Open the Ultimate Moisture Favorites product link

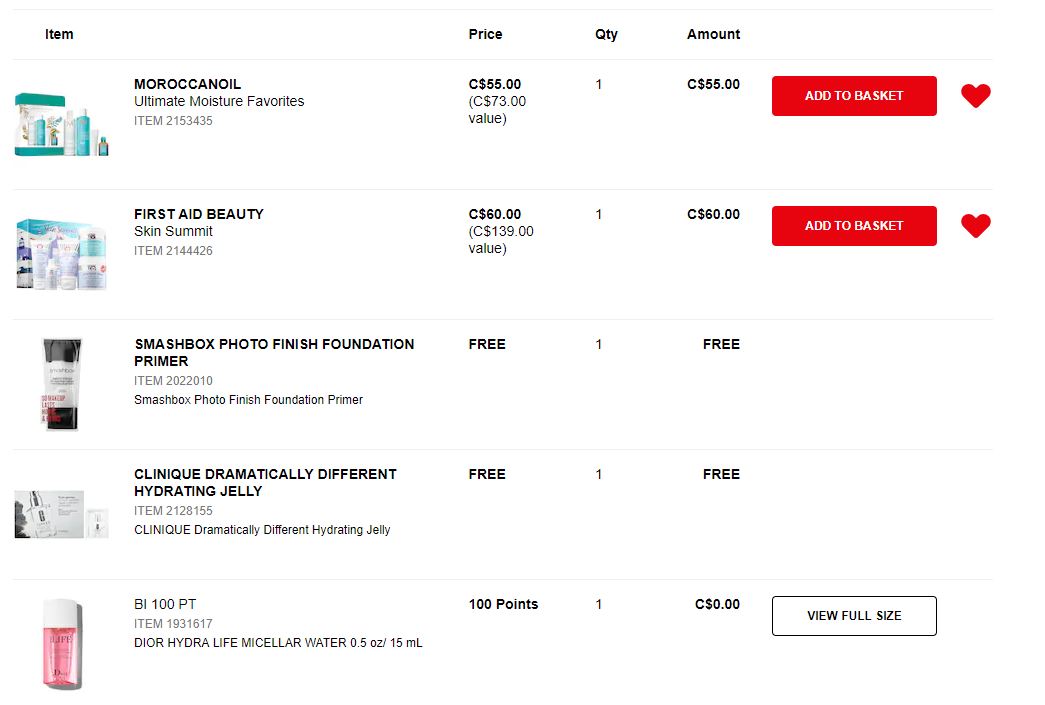219,101
